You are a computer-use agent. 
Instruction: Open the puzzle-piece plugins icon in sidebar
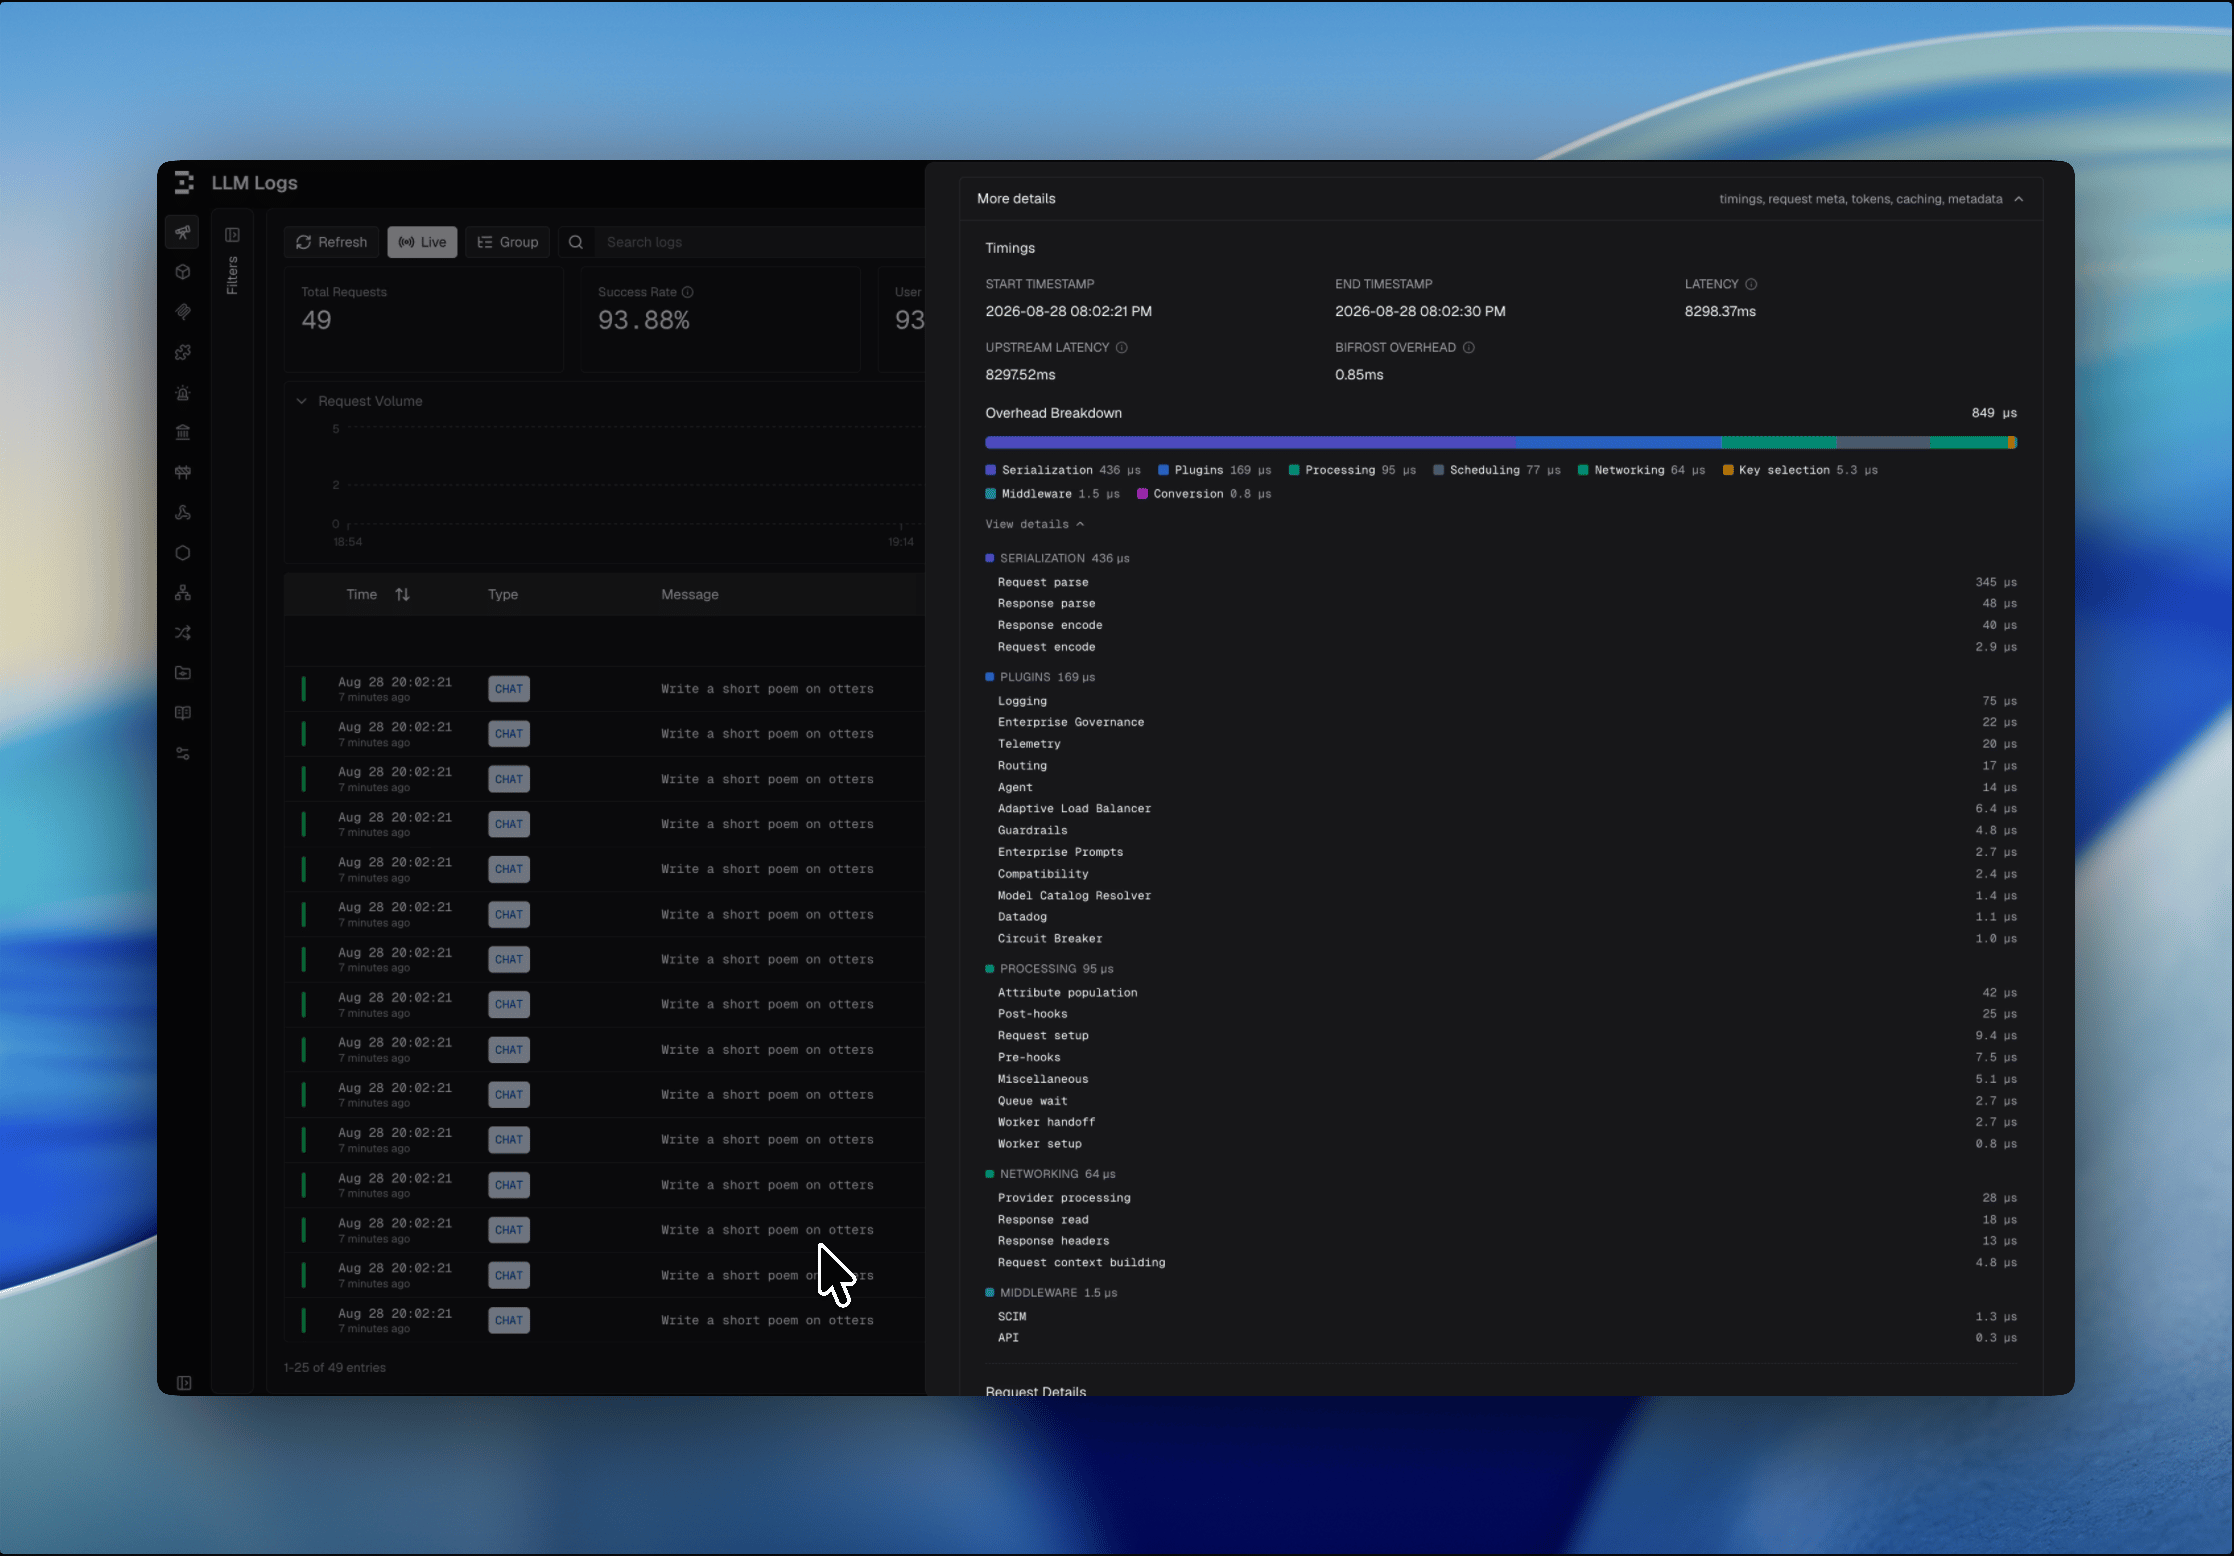coord(183,352)
